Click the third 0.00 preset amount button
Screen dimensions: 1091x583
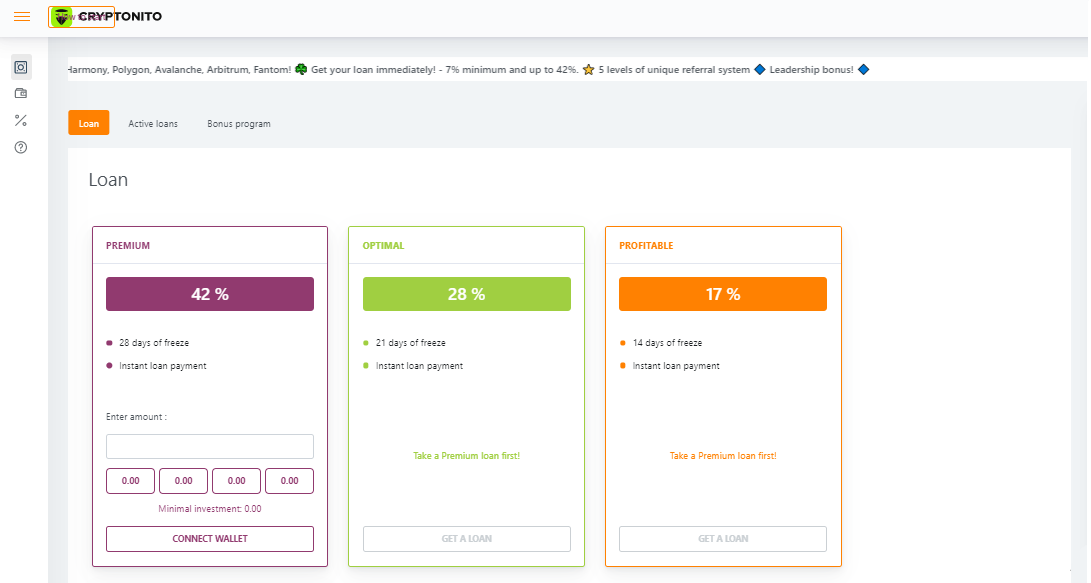coord(237,481)
